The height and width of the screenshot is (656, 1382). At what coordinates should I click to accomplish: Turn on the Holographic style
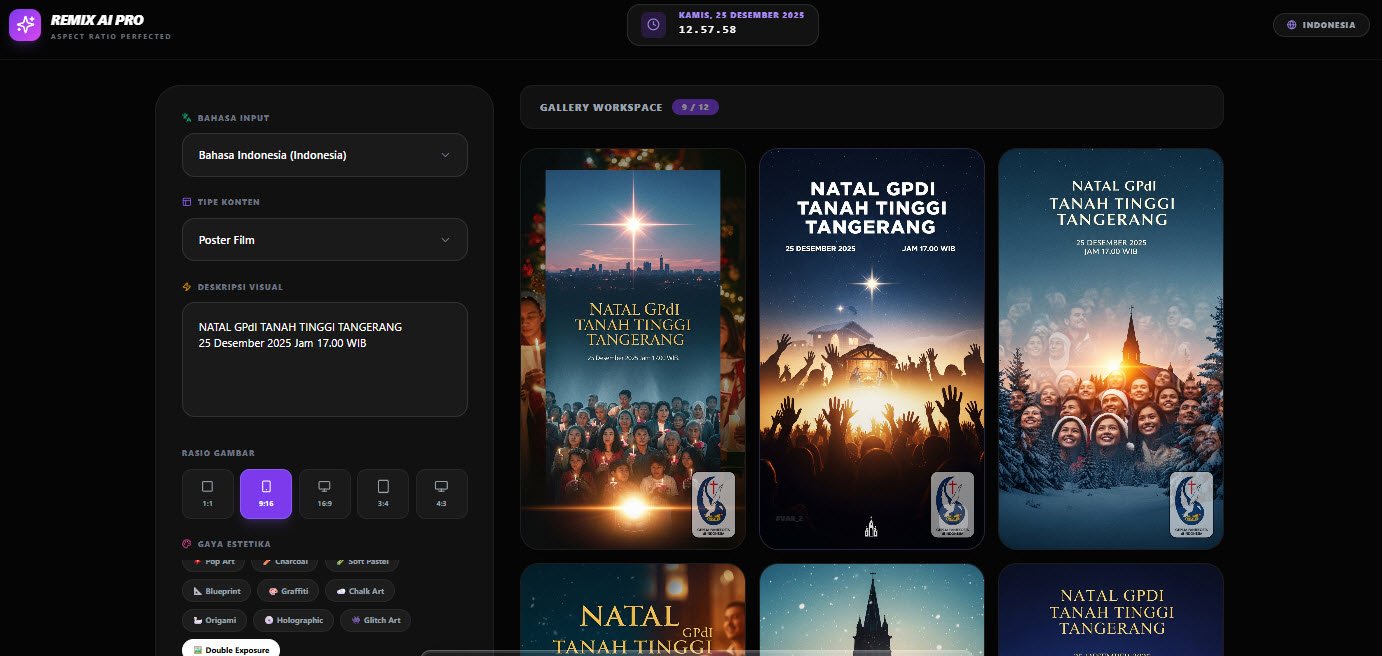(294, 620)
